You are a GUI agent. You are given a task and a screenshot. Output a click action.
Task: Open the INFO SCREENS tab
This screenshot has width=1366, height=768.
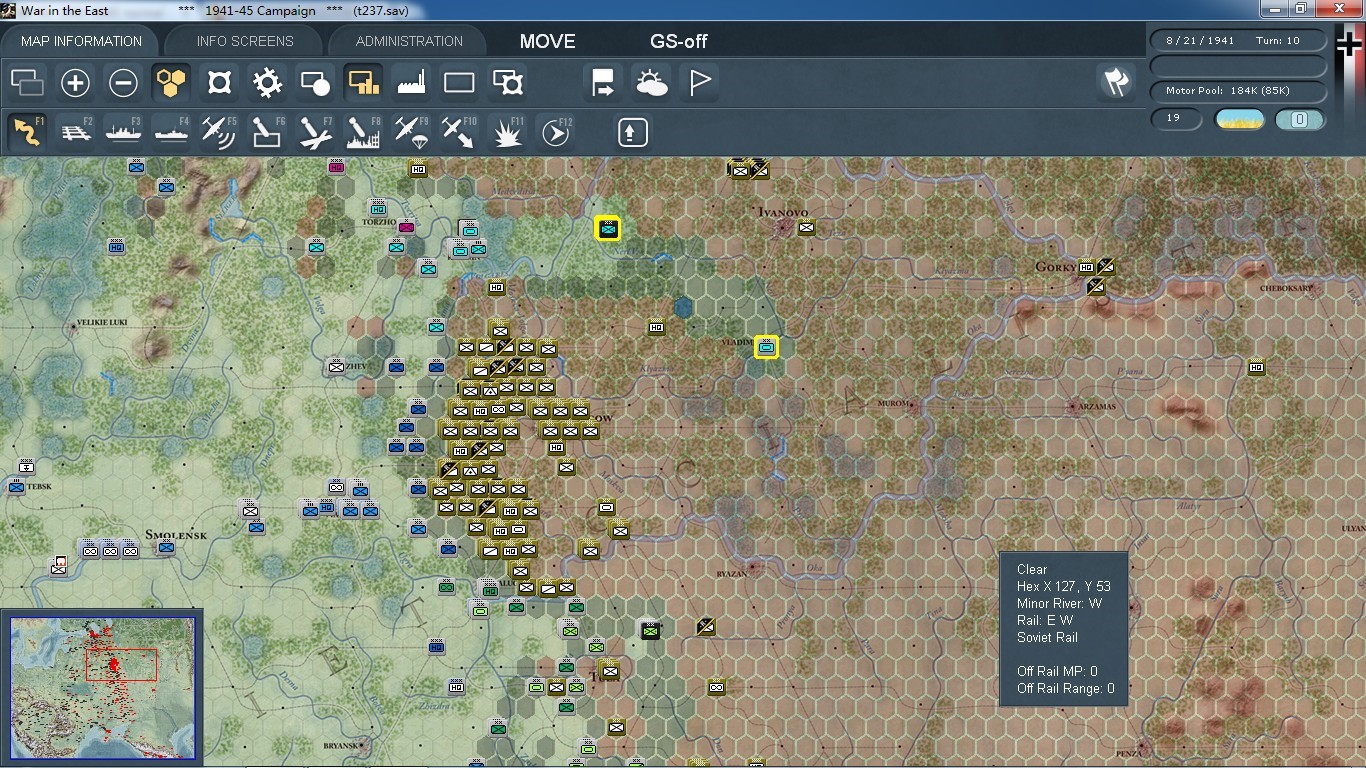coord(245,41)
